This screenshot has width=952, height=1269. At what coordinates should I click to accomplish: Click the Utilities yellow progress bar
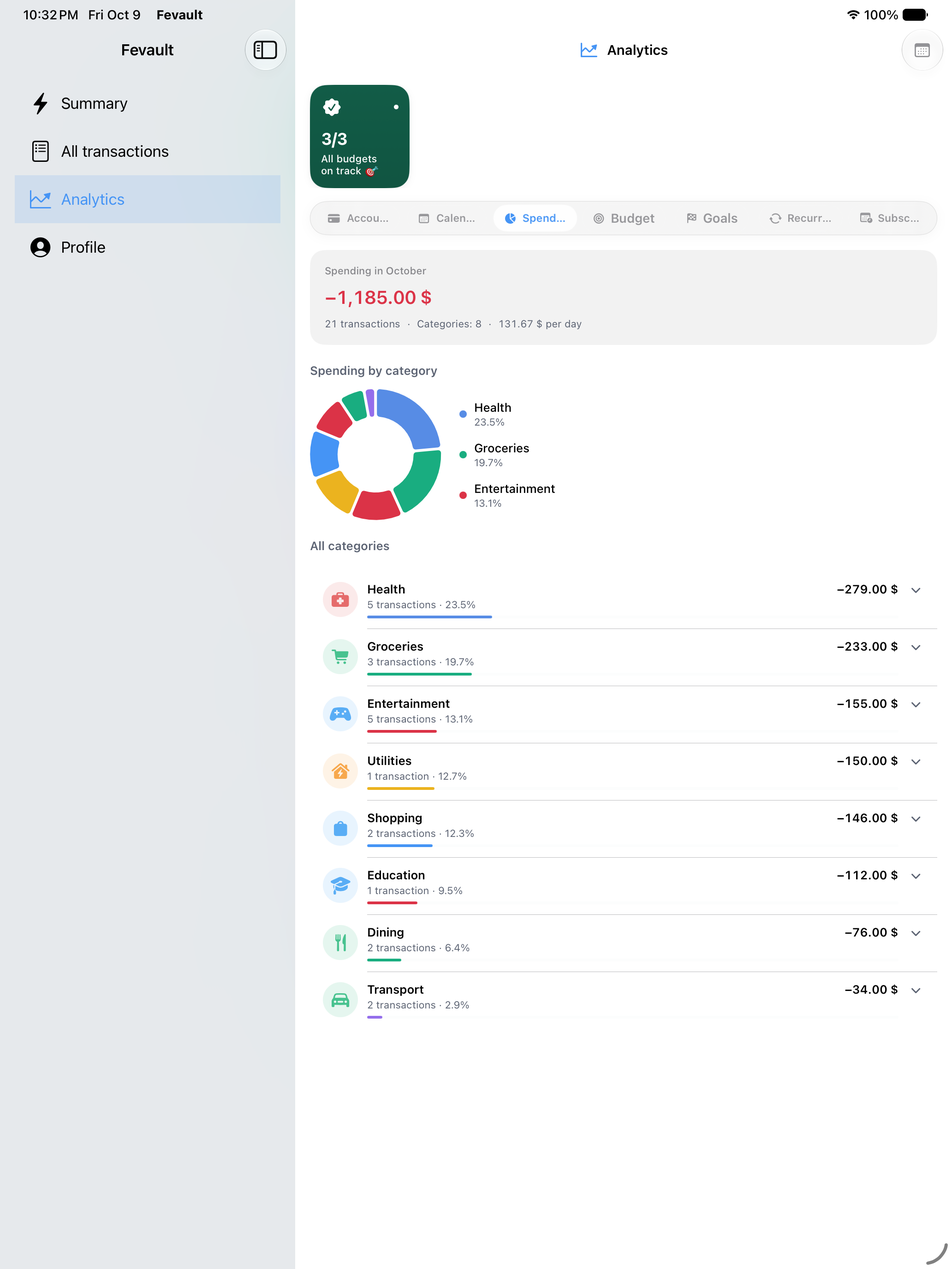tap(400, 788)
